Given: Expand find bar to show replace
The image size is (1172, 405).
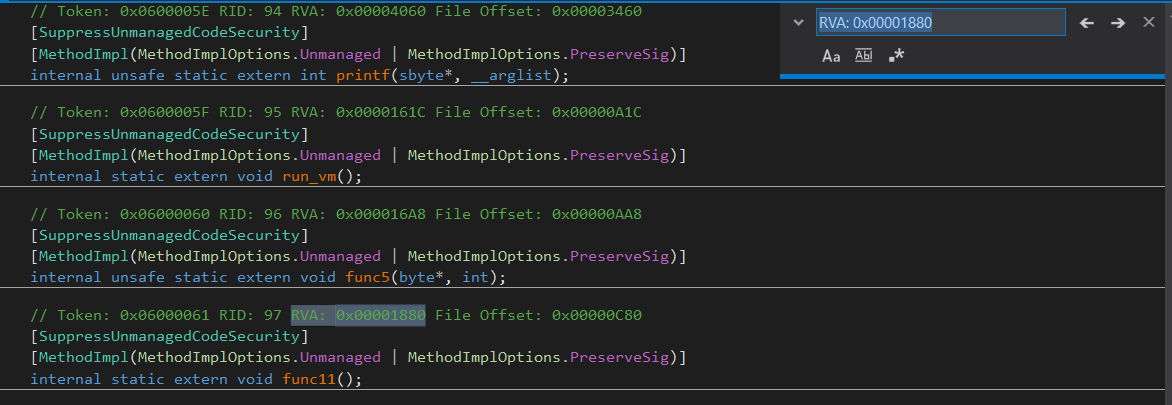Looking at the screenshot, I should [798, 22].
